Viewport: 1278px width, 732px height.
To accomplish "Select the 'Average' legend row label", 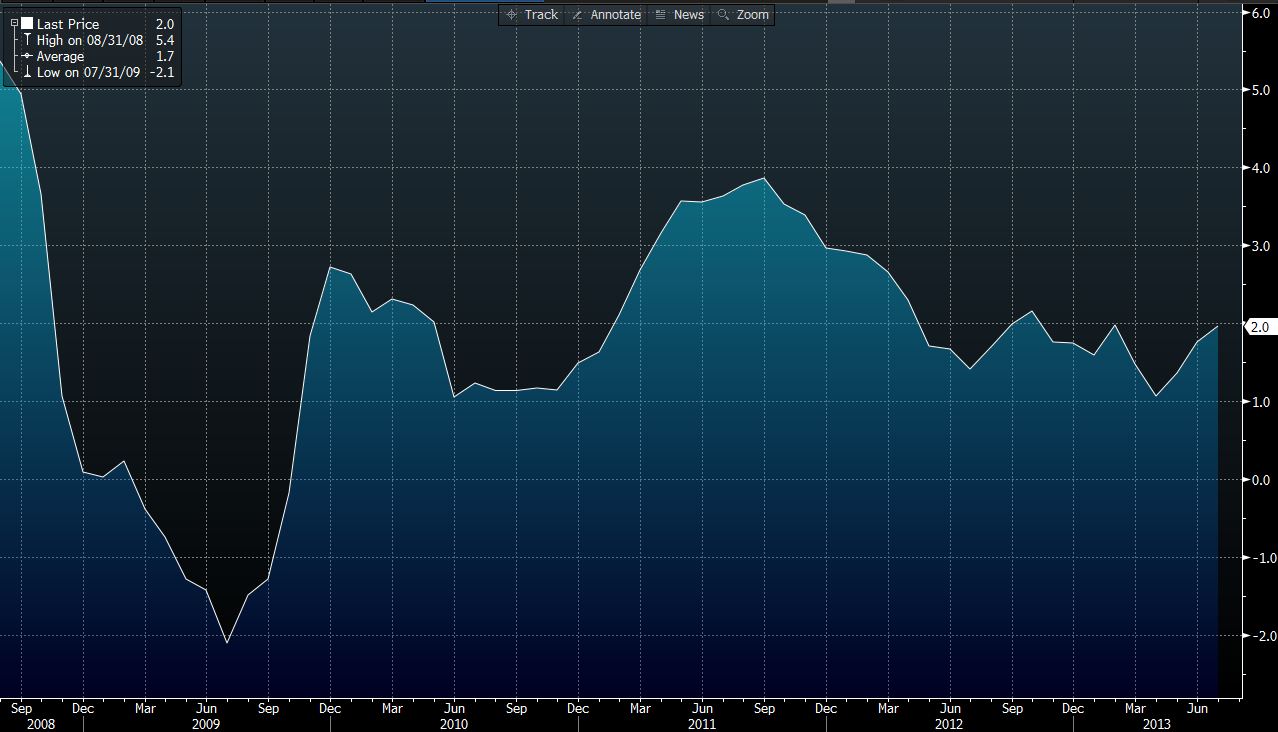I will click(x=60, y=56).
